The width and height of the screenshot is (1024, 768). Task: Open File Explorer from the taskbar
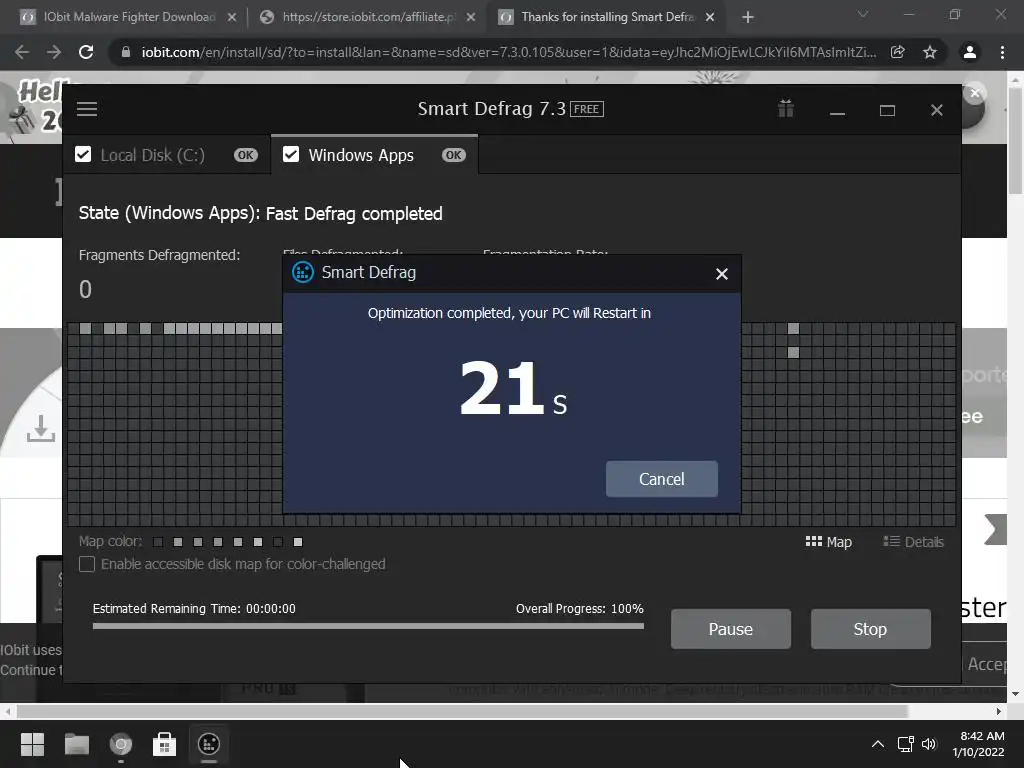click(76, 744)
